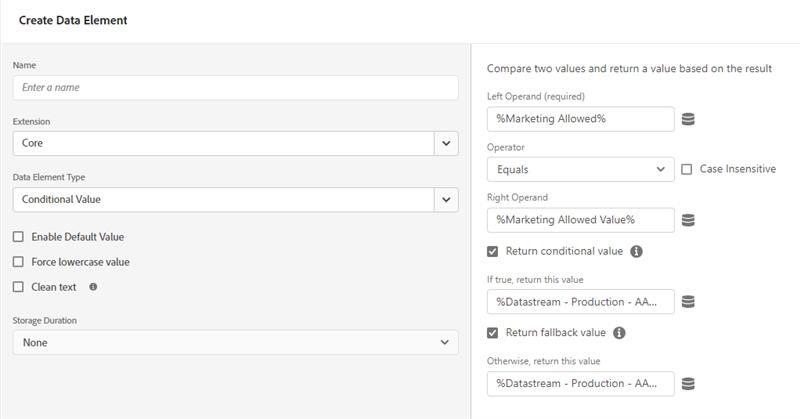Enable Case Insensitive comparison
This screenshot has height=419, width=800.
point(687,169)
